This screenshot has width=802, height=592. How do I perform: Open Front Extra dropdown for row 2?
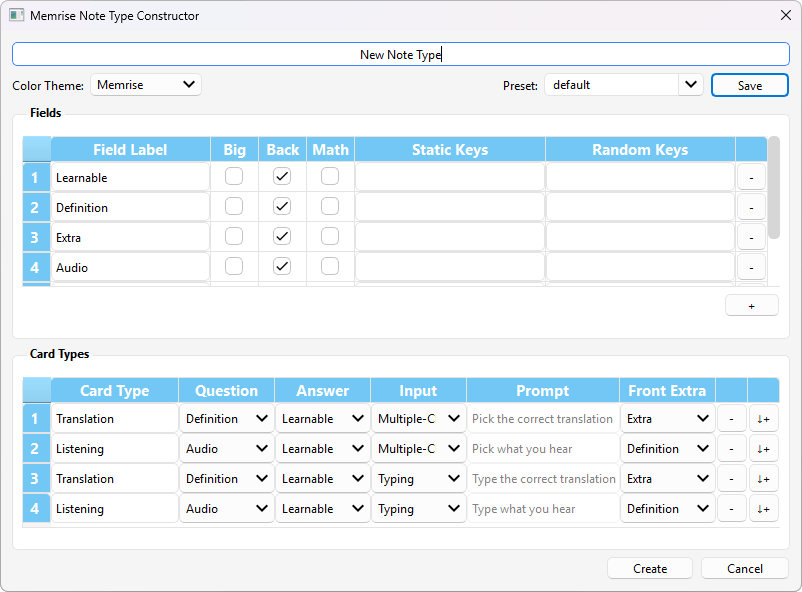point(667,449)
